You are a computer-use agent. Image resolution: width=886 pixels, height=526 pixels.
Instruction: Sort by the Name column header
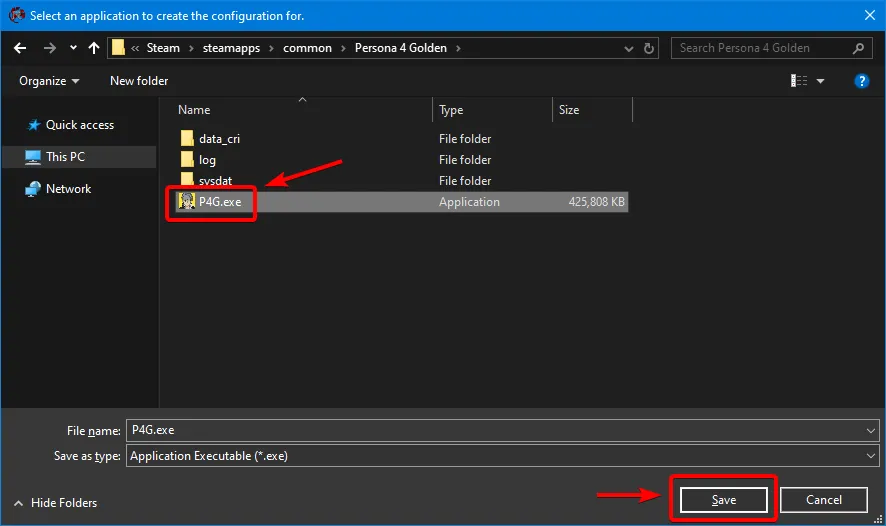302,110
